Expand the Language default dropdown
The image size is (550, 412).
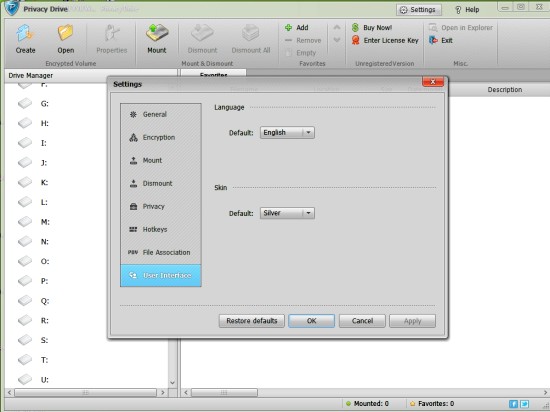[287, 133]
